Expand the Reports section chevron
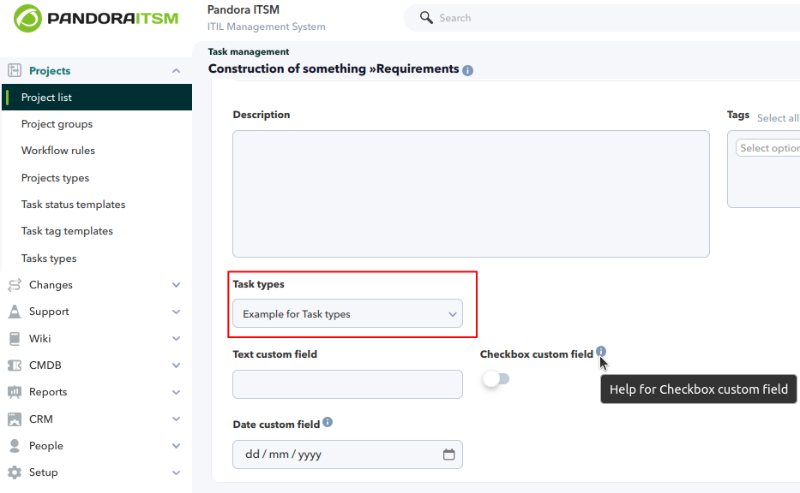 [x=176, y=392]
